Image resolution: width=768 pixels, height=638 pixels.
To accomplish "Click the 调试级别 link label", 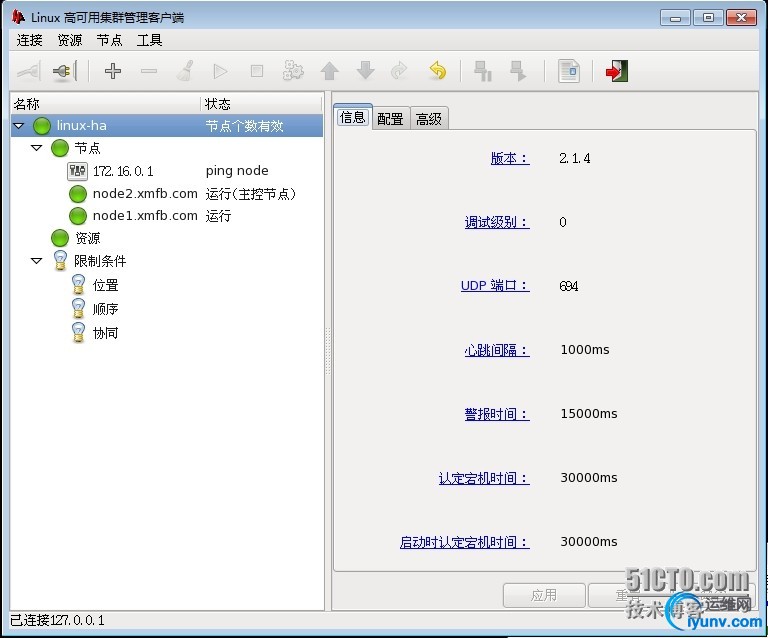I will [x=497, y=222].
